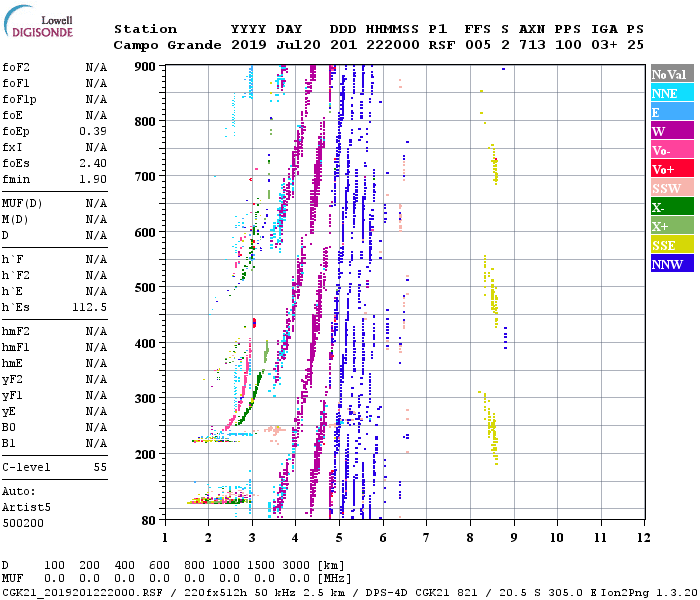Select the SSE yellow legend swatch
This screenshot has height=600, width=700.
(x=672, y=245)
